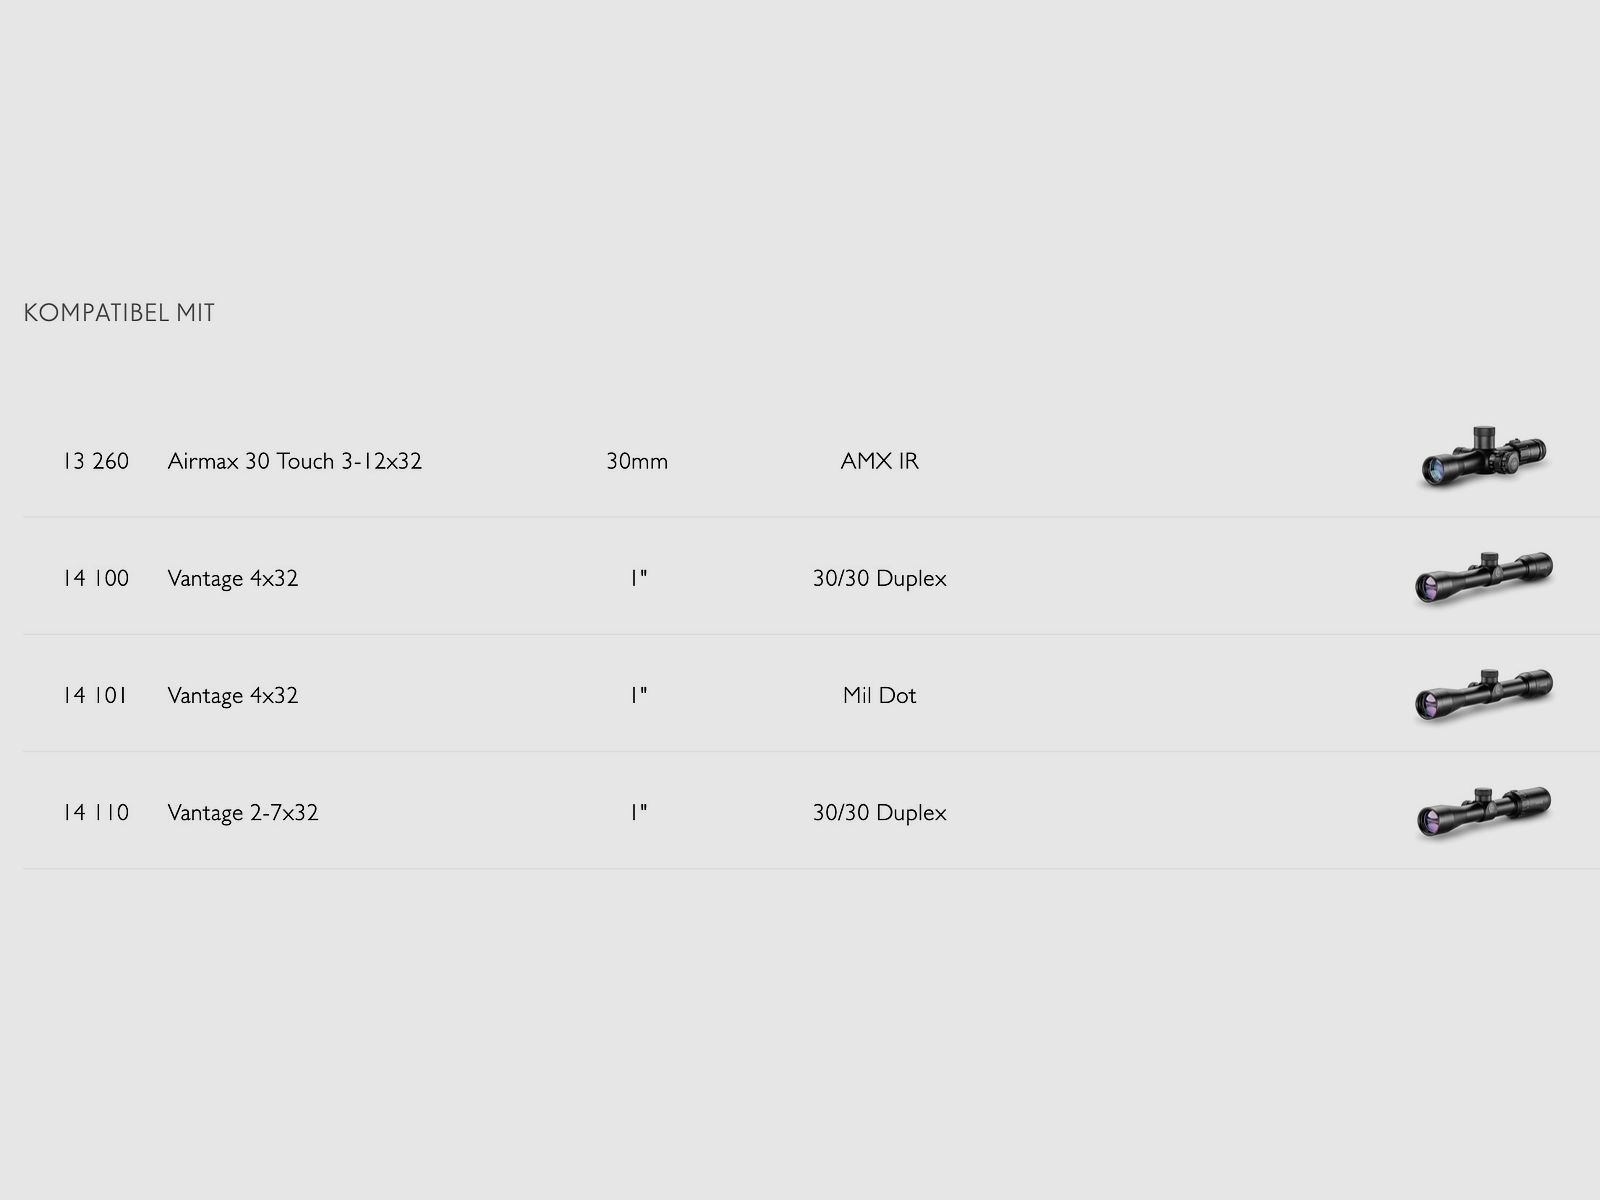
Task: Click the scope image in row 14 101
Action: pyautogui.click(x=1484, y=694)
